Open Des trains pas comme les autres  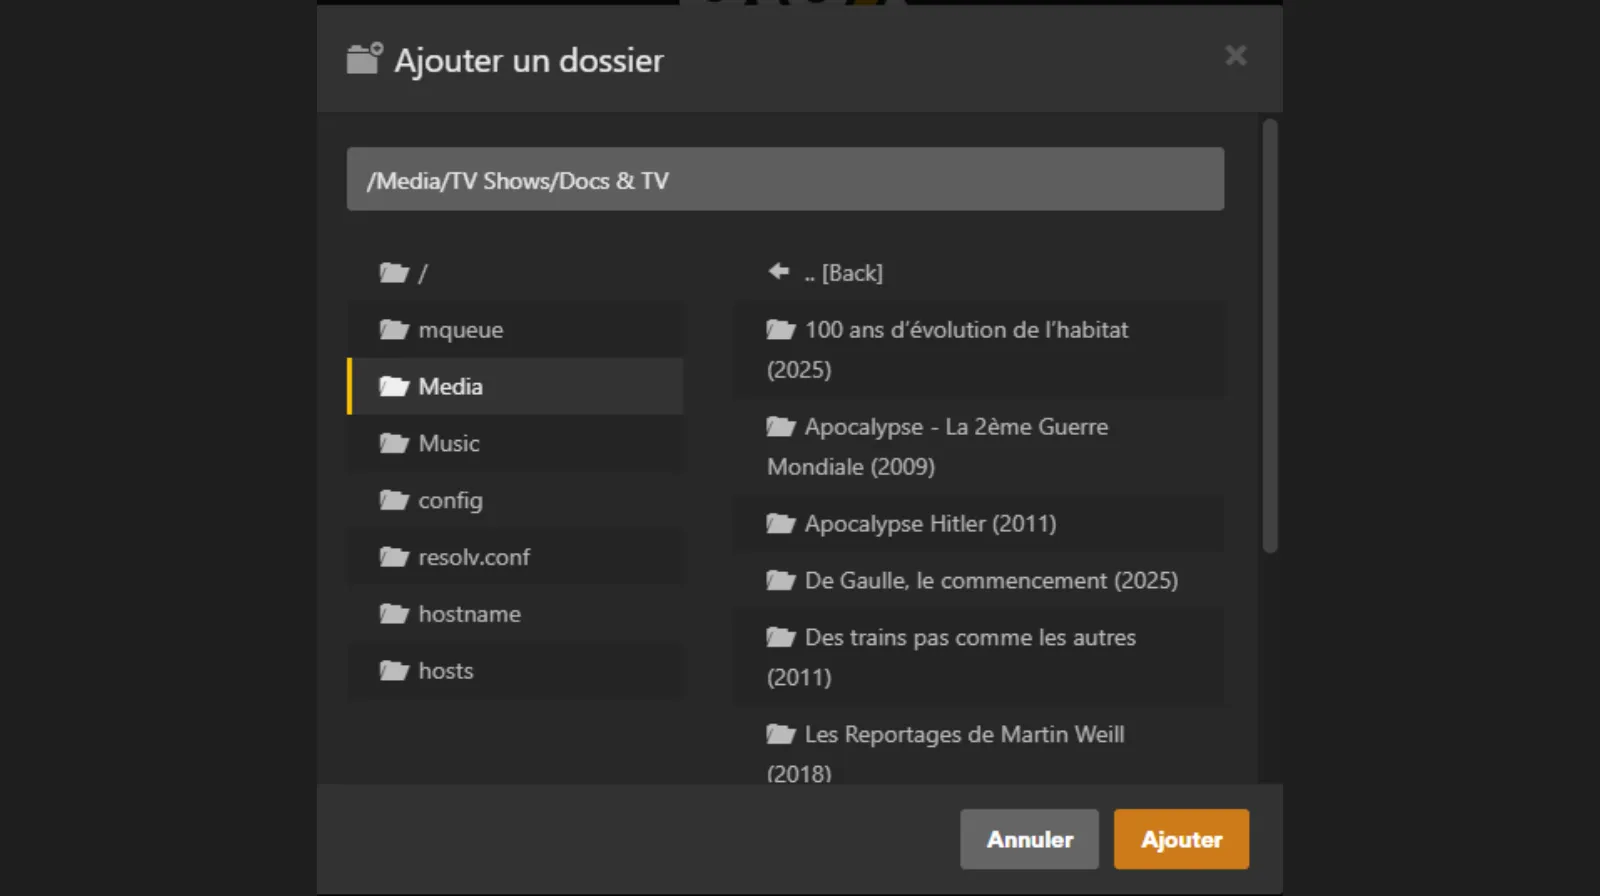pos(969,638)
